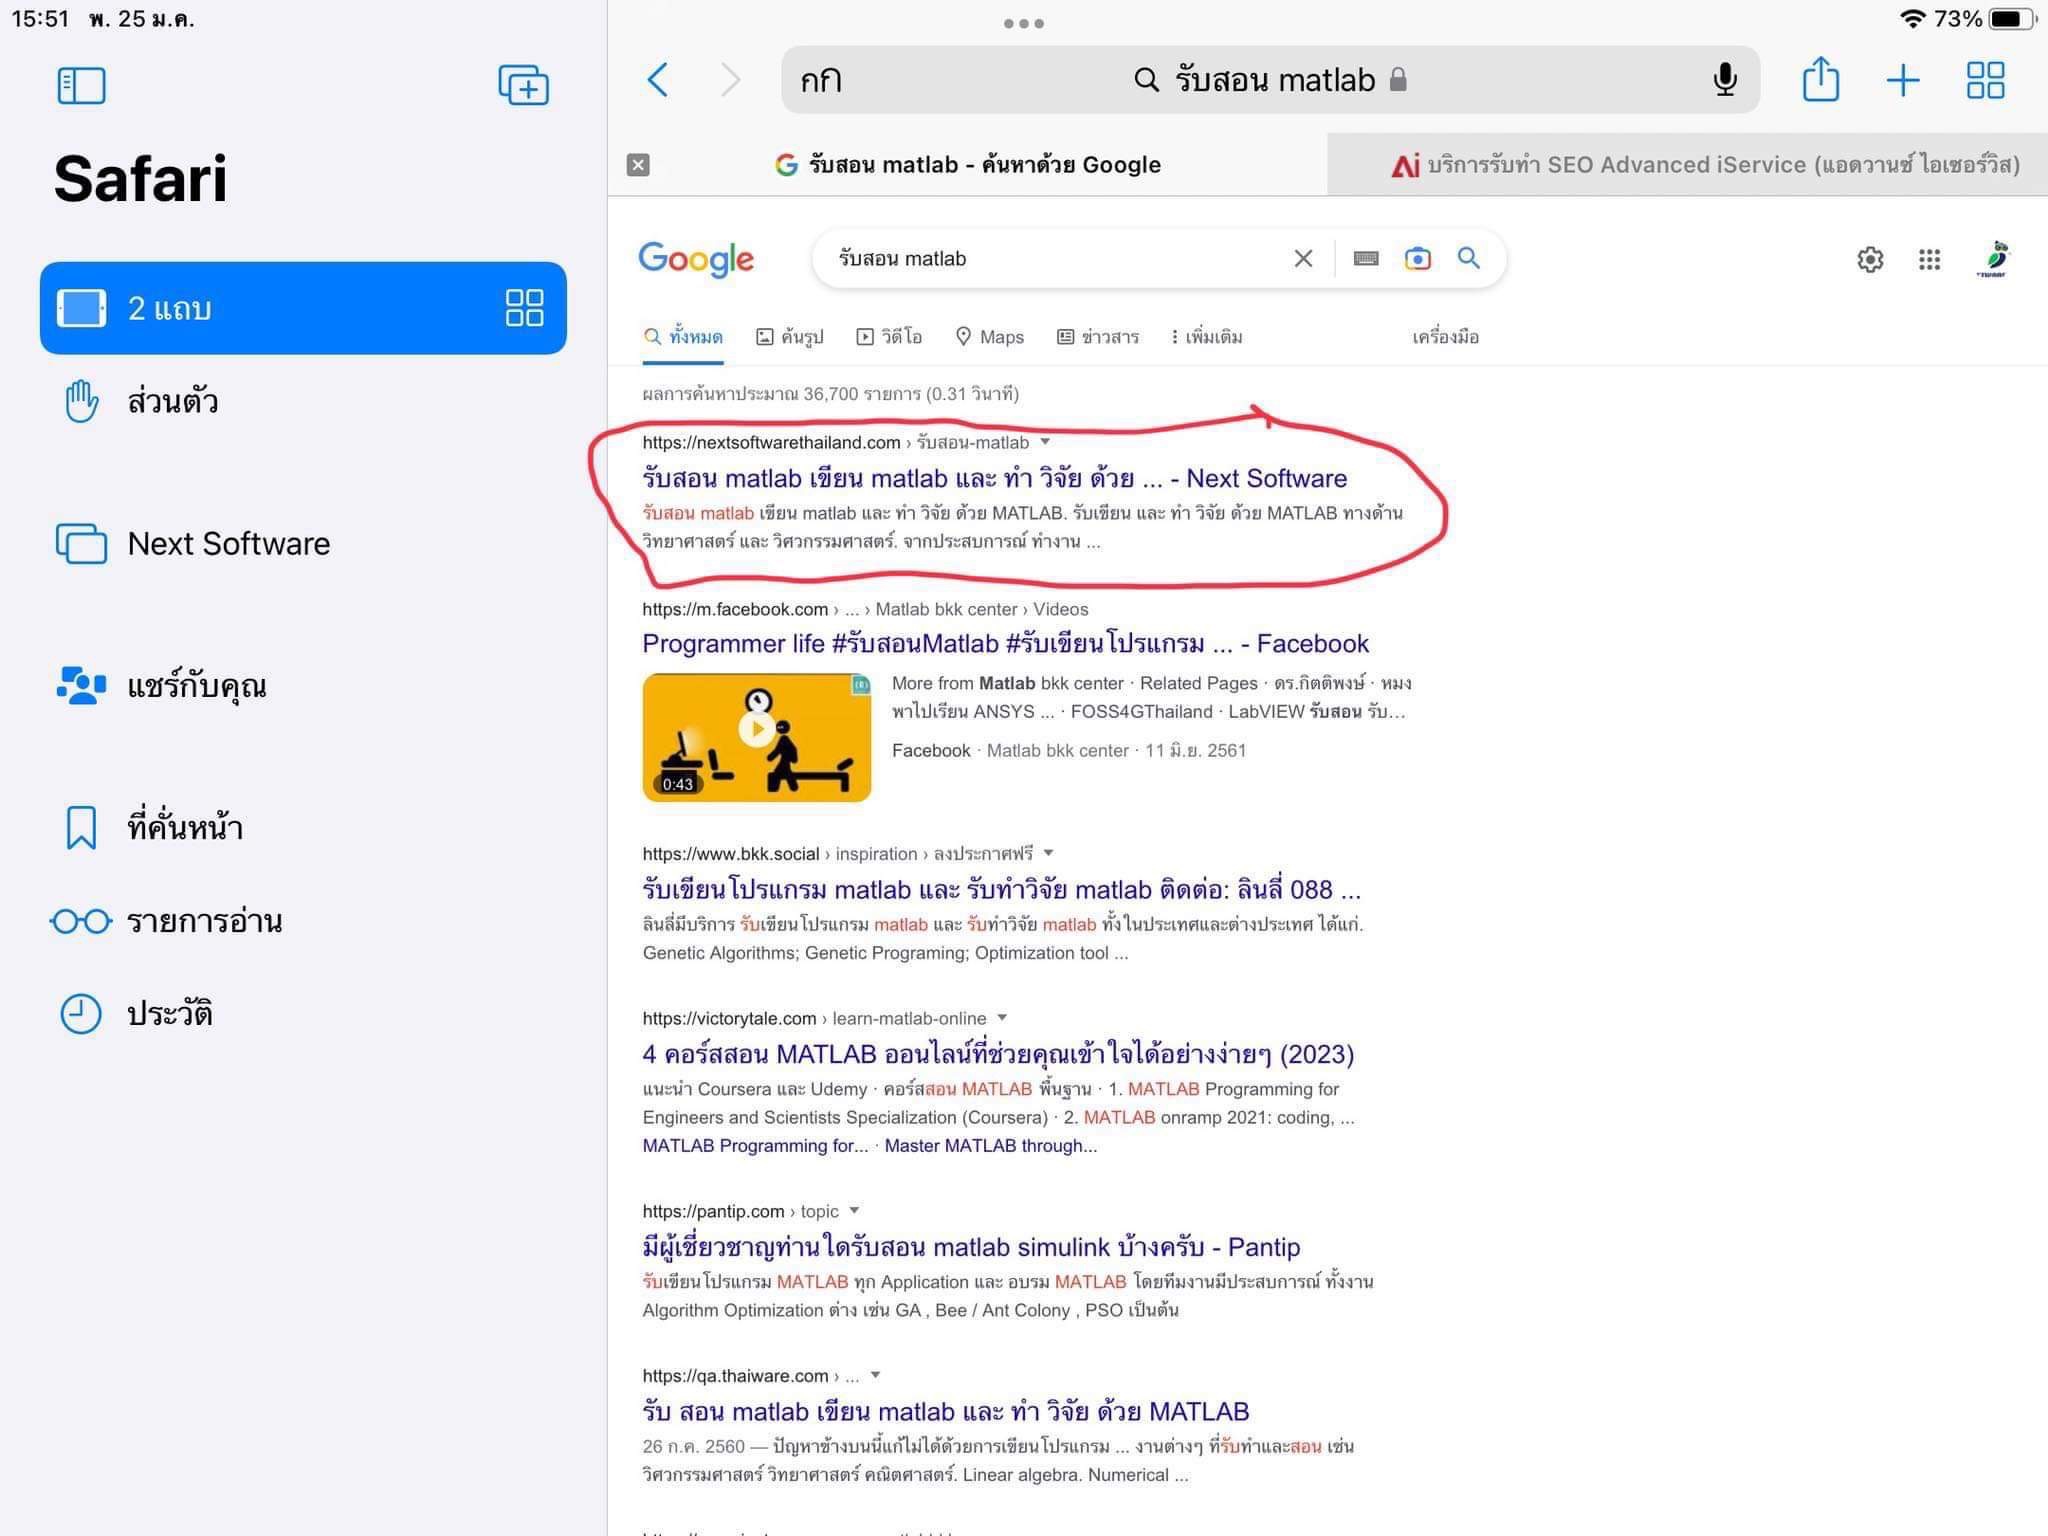Open the Google apps grid
The width and height of the screenshot is (2048, 1536).
(x=1929, y=260)
